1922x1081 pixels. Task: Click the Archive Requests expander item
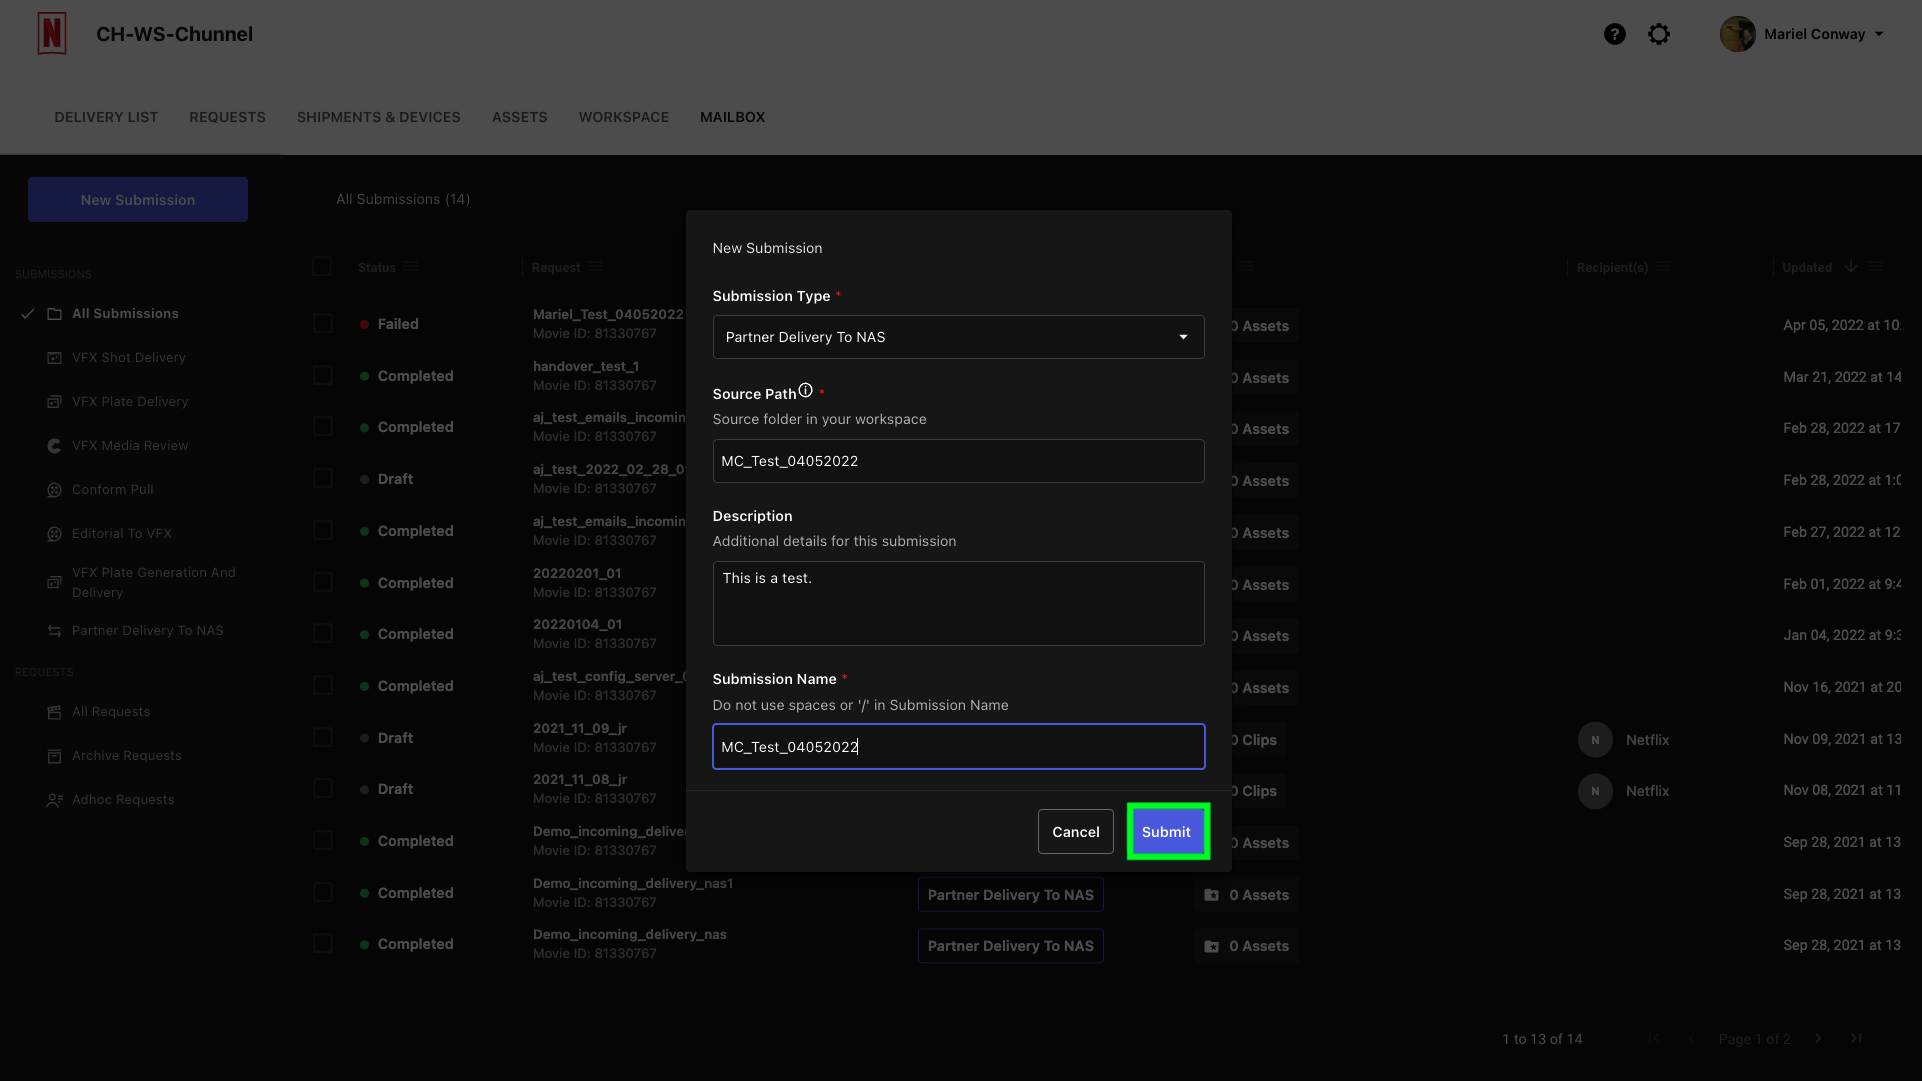[x=127, y=756]
